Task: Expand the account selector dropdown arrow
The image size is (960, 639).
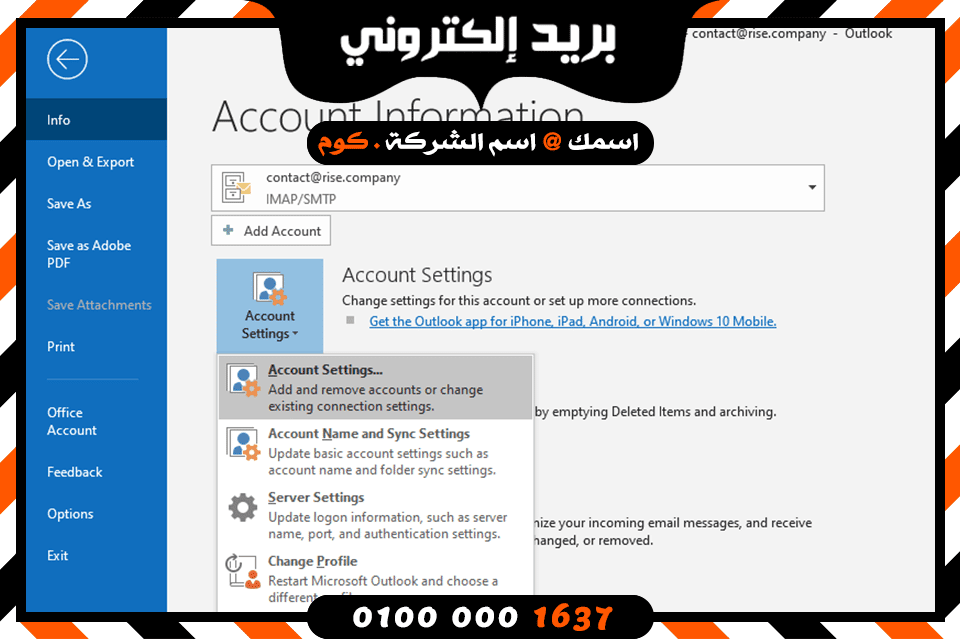Action: pyautogui.click(x=812, y=187)
